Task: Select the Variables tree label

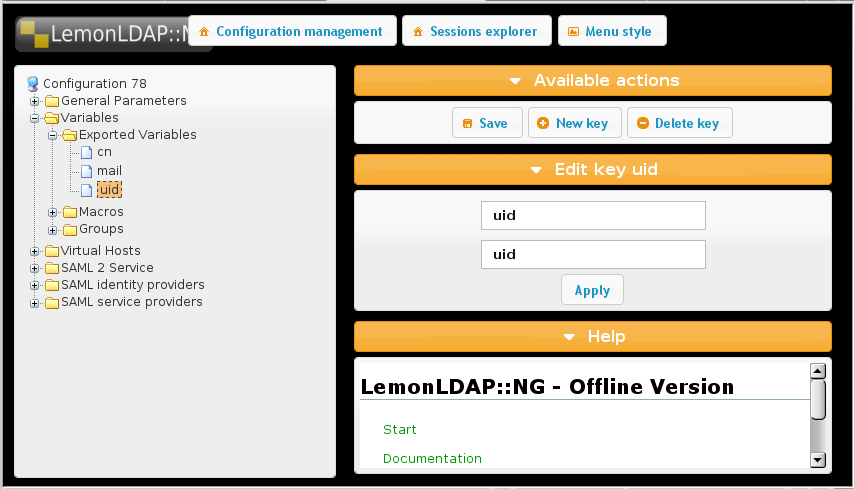Action: point(89,118)
